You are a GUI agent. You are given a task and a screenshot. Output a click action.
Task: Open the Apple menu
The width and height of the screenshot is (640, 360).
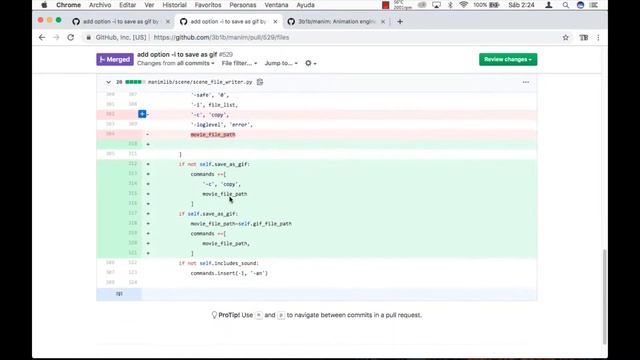click(x=44, y=5)
